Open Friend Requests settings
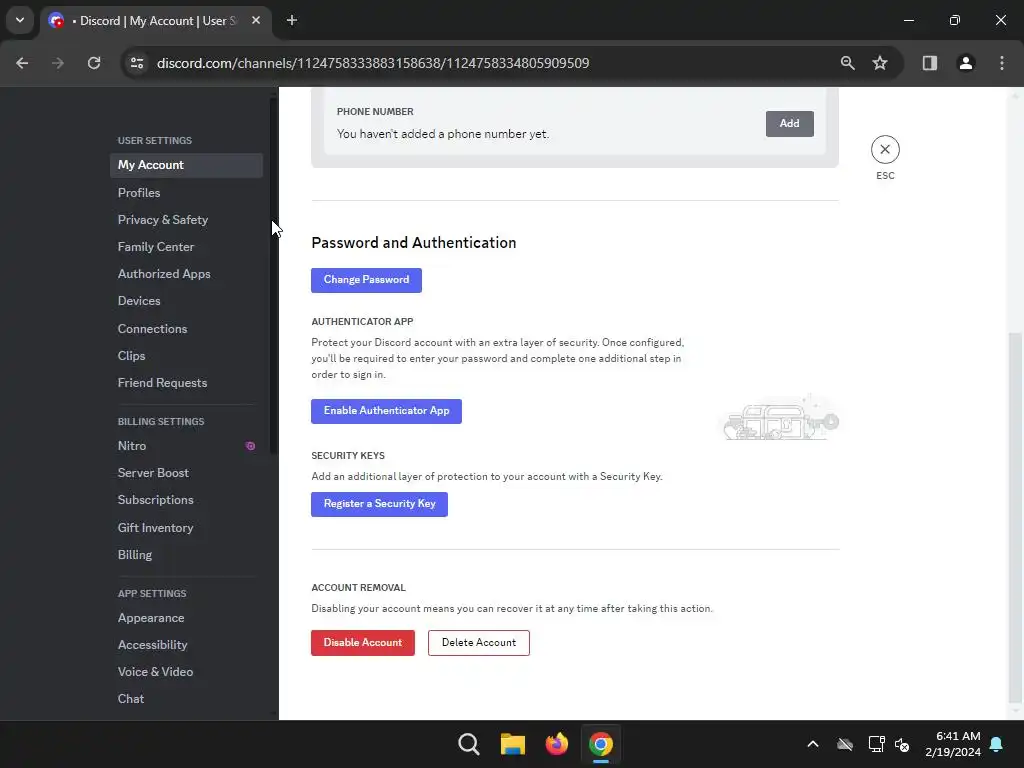The width and height of the screenshot is (1024, 768). [186, 383]
